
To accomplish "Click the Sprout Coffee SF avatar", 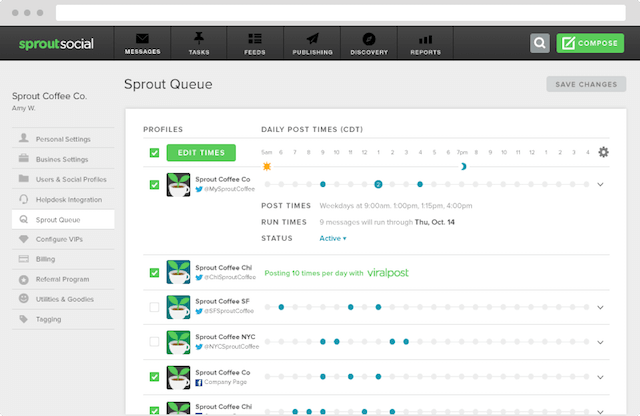I will click(178, 307).
